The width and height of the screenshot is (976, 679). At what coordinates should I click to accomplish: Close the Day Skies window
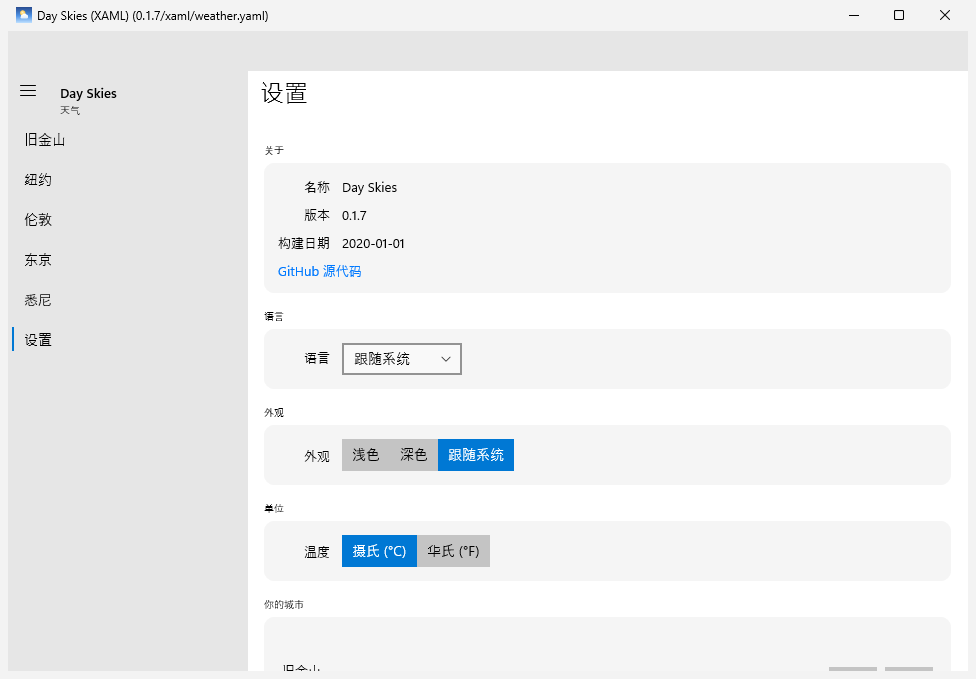(x=945, y=16)
